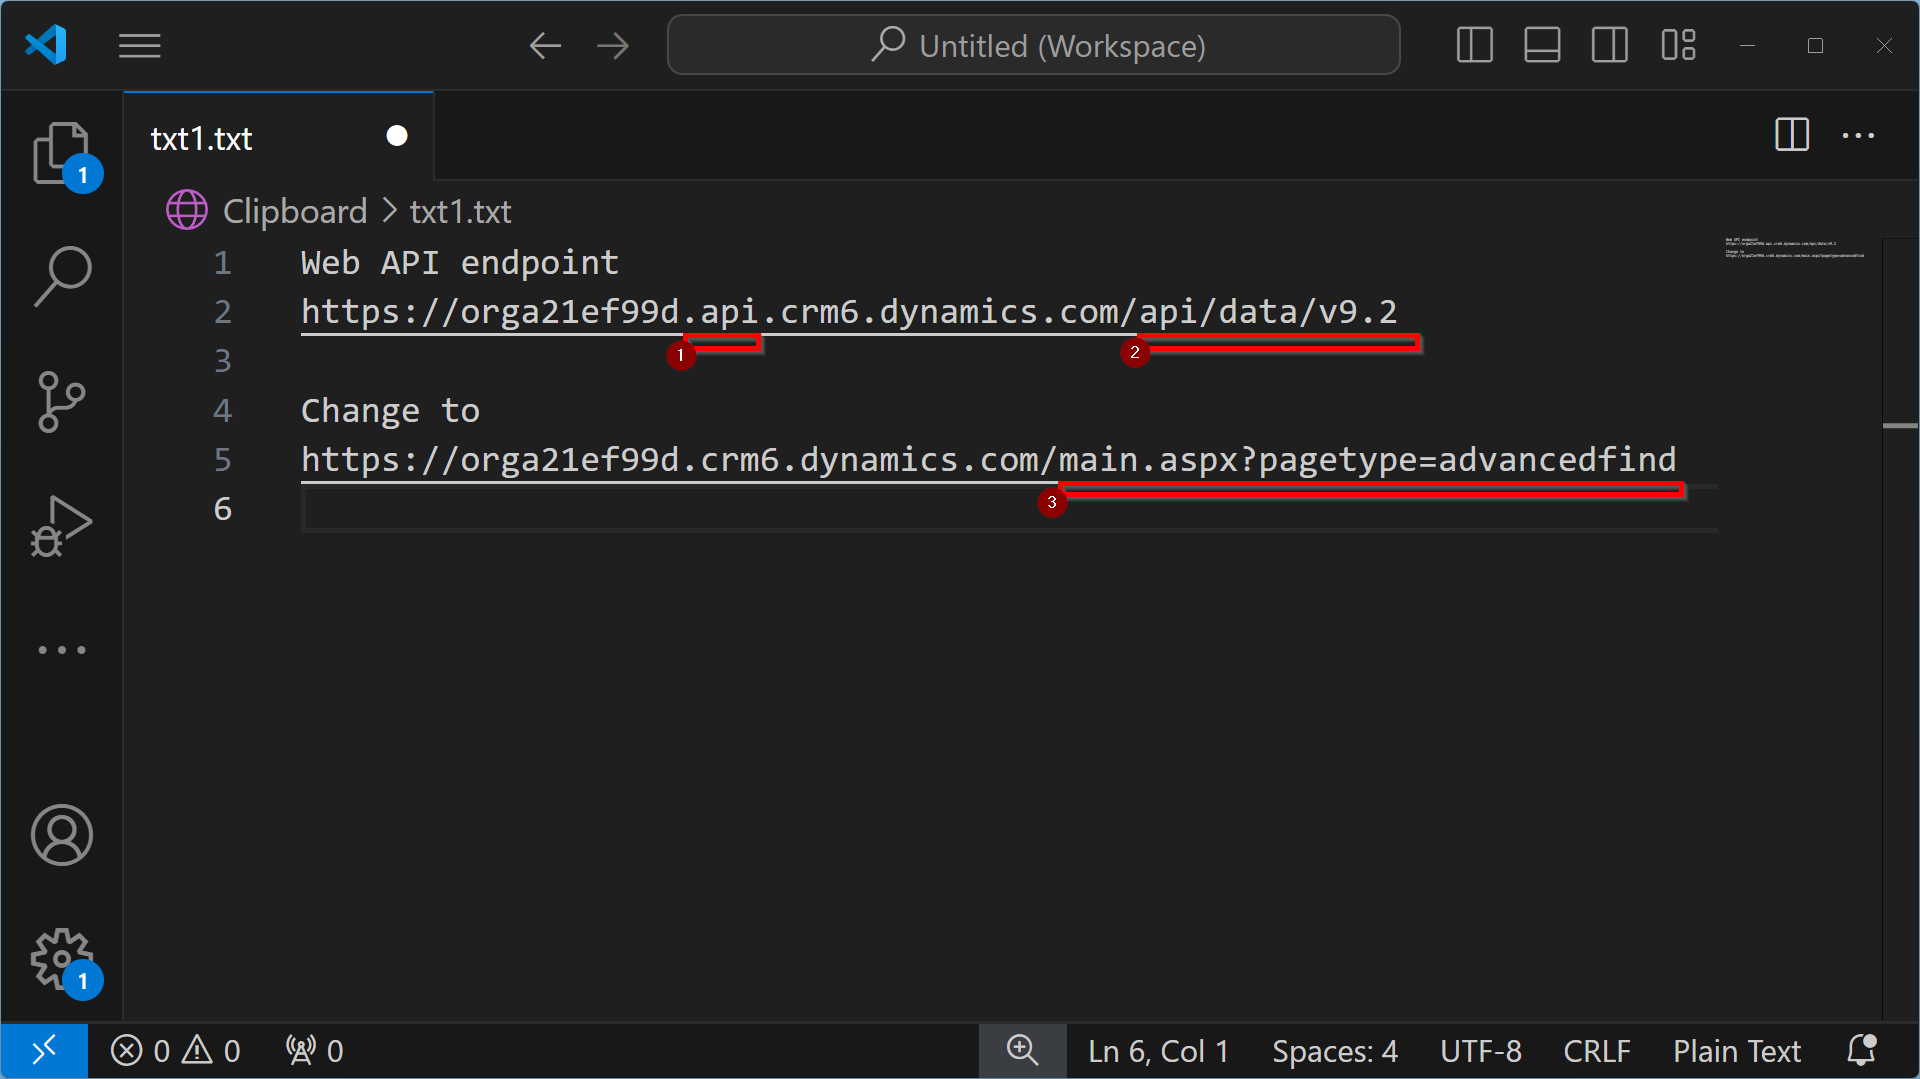Click the txt1.txt breadcrumb

(x=460, y=212)
